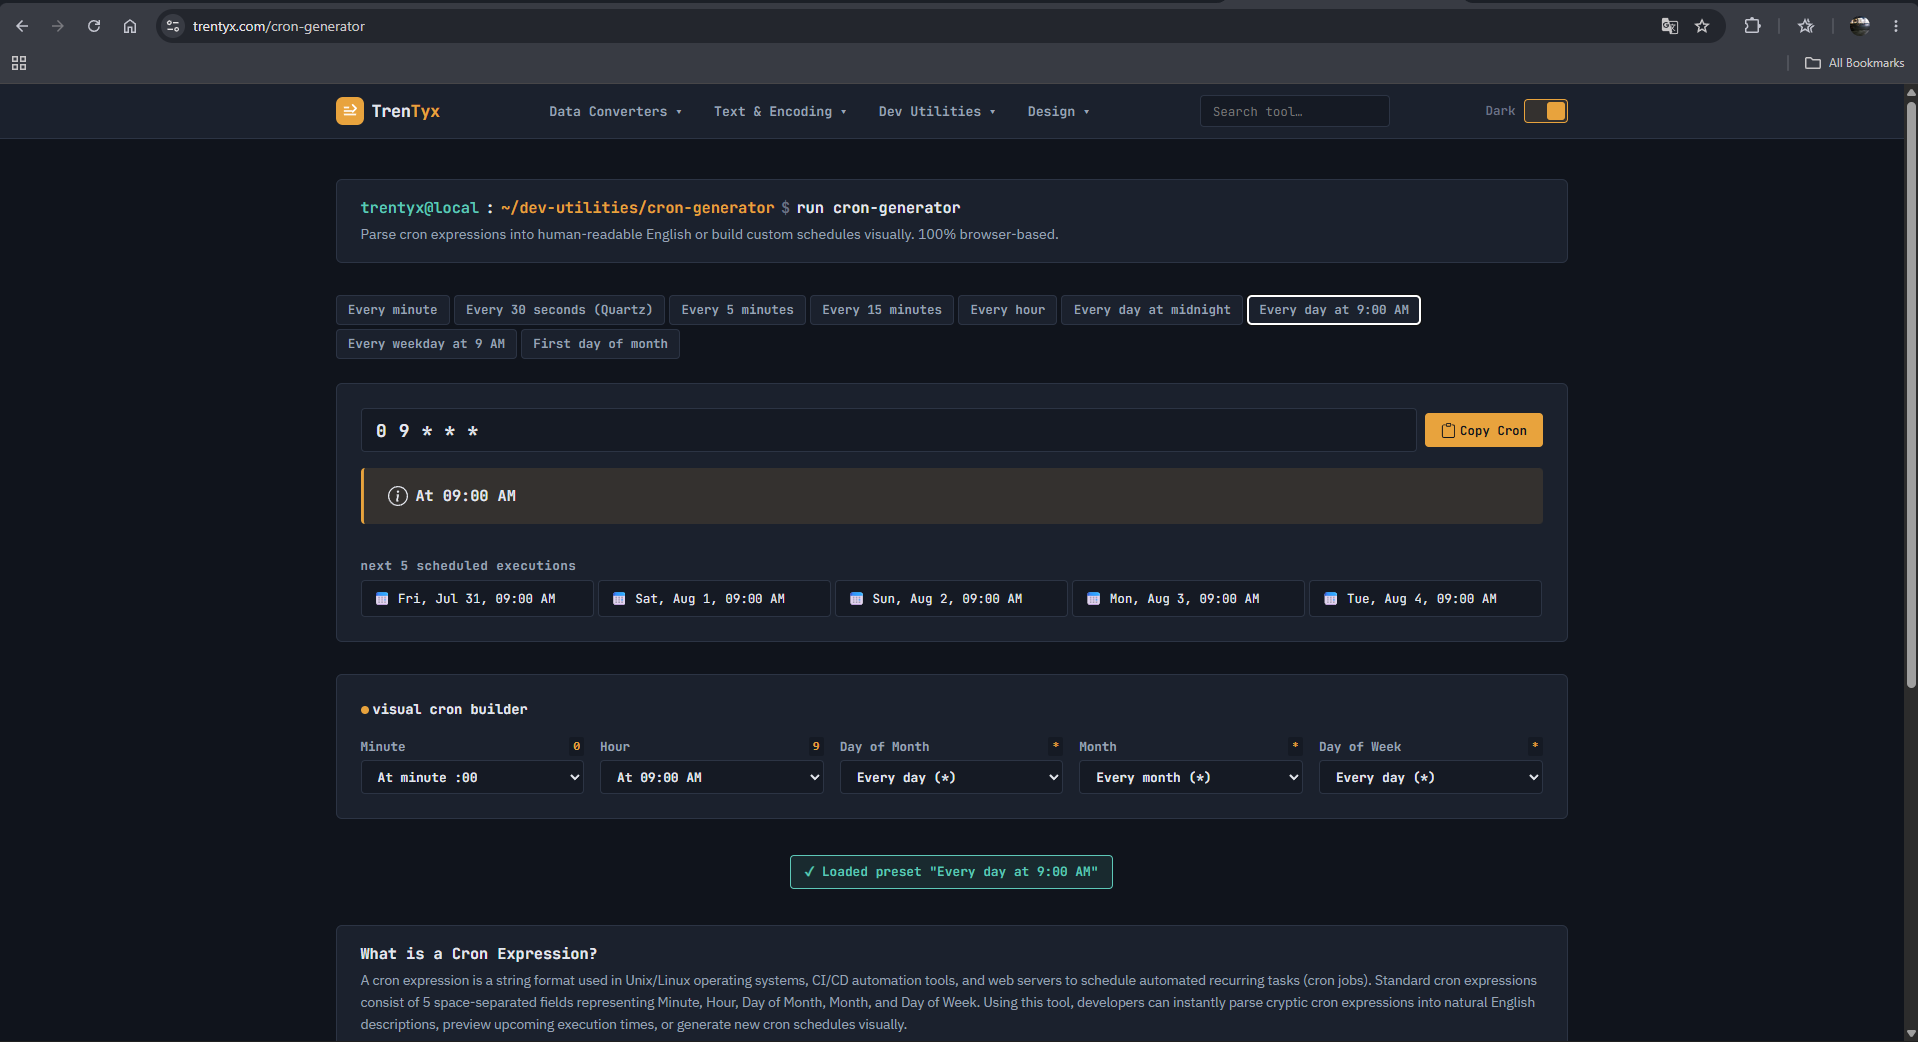Expand the Design menu

click(x=1058, y=112)
